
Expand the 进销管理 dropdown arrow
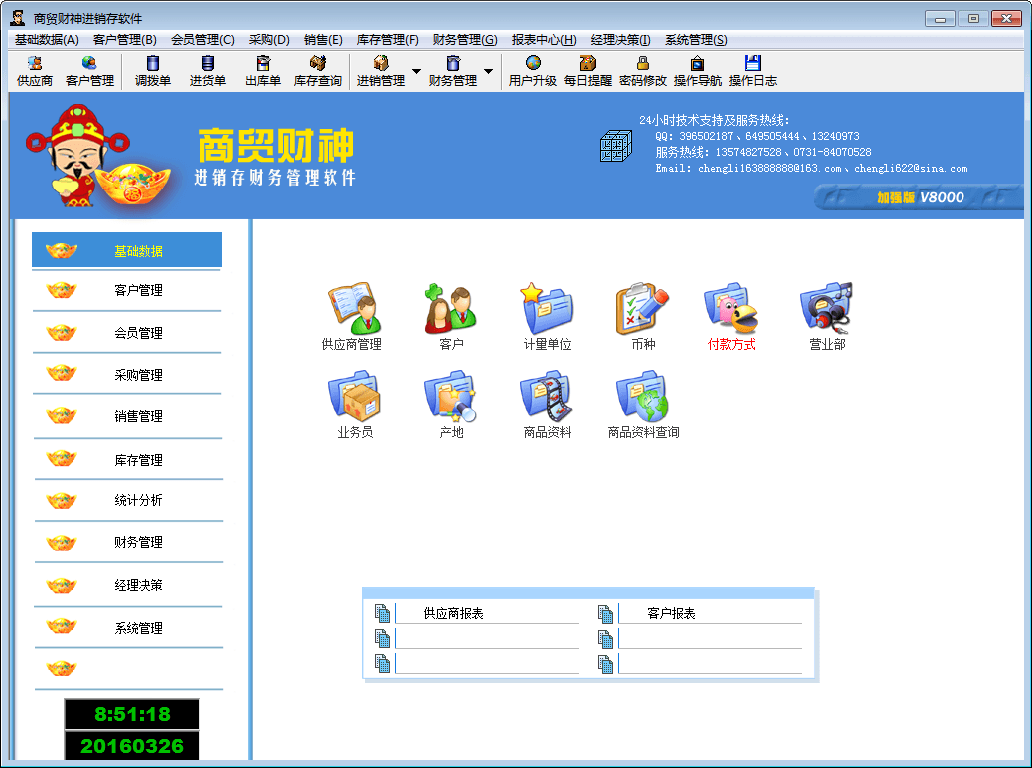point(416,71)
